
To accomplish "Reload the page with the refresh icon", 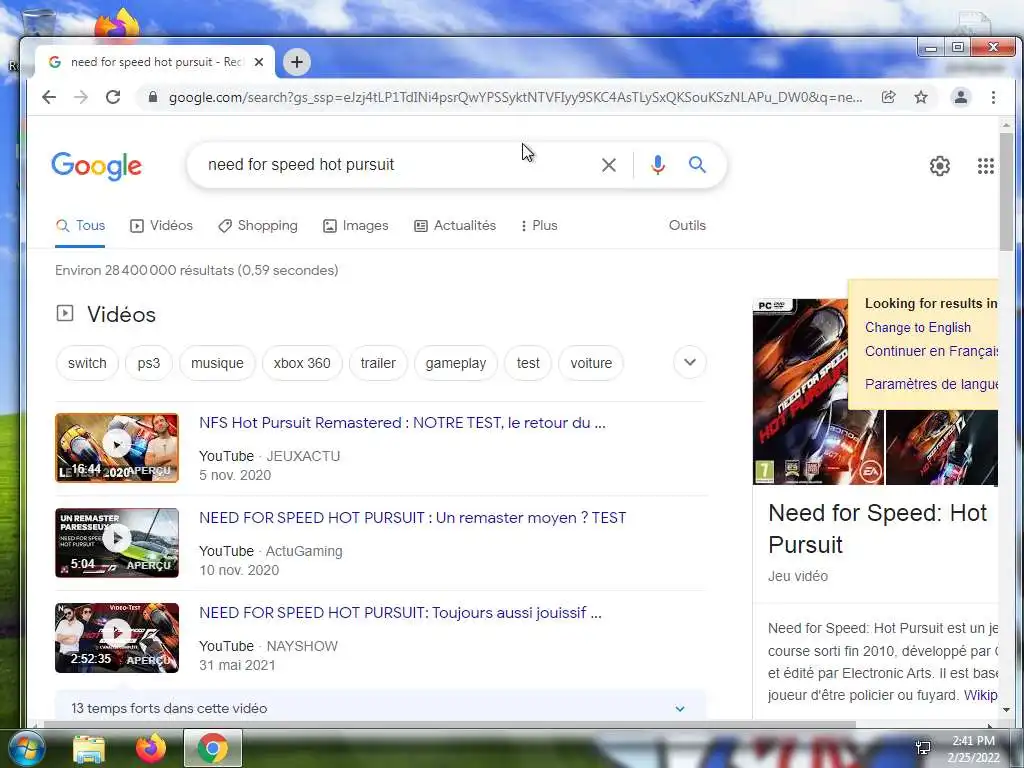I will (113, 97).
